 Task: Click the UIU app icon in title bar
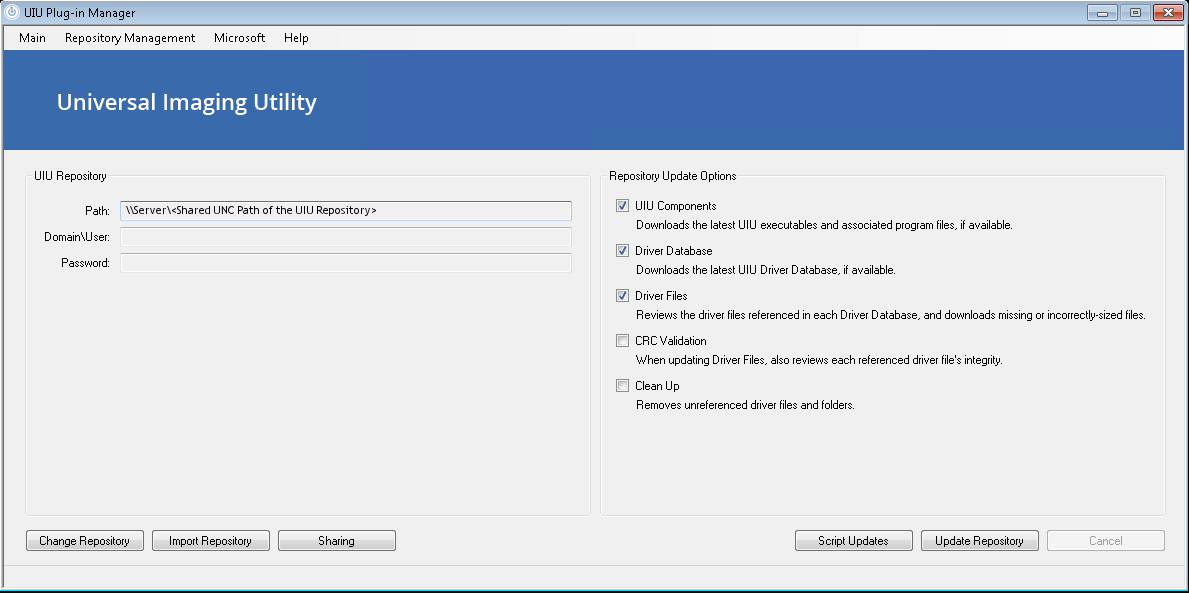[11, 12]
